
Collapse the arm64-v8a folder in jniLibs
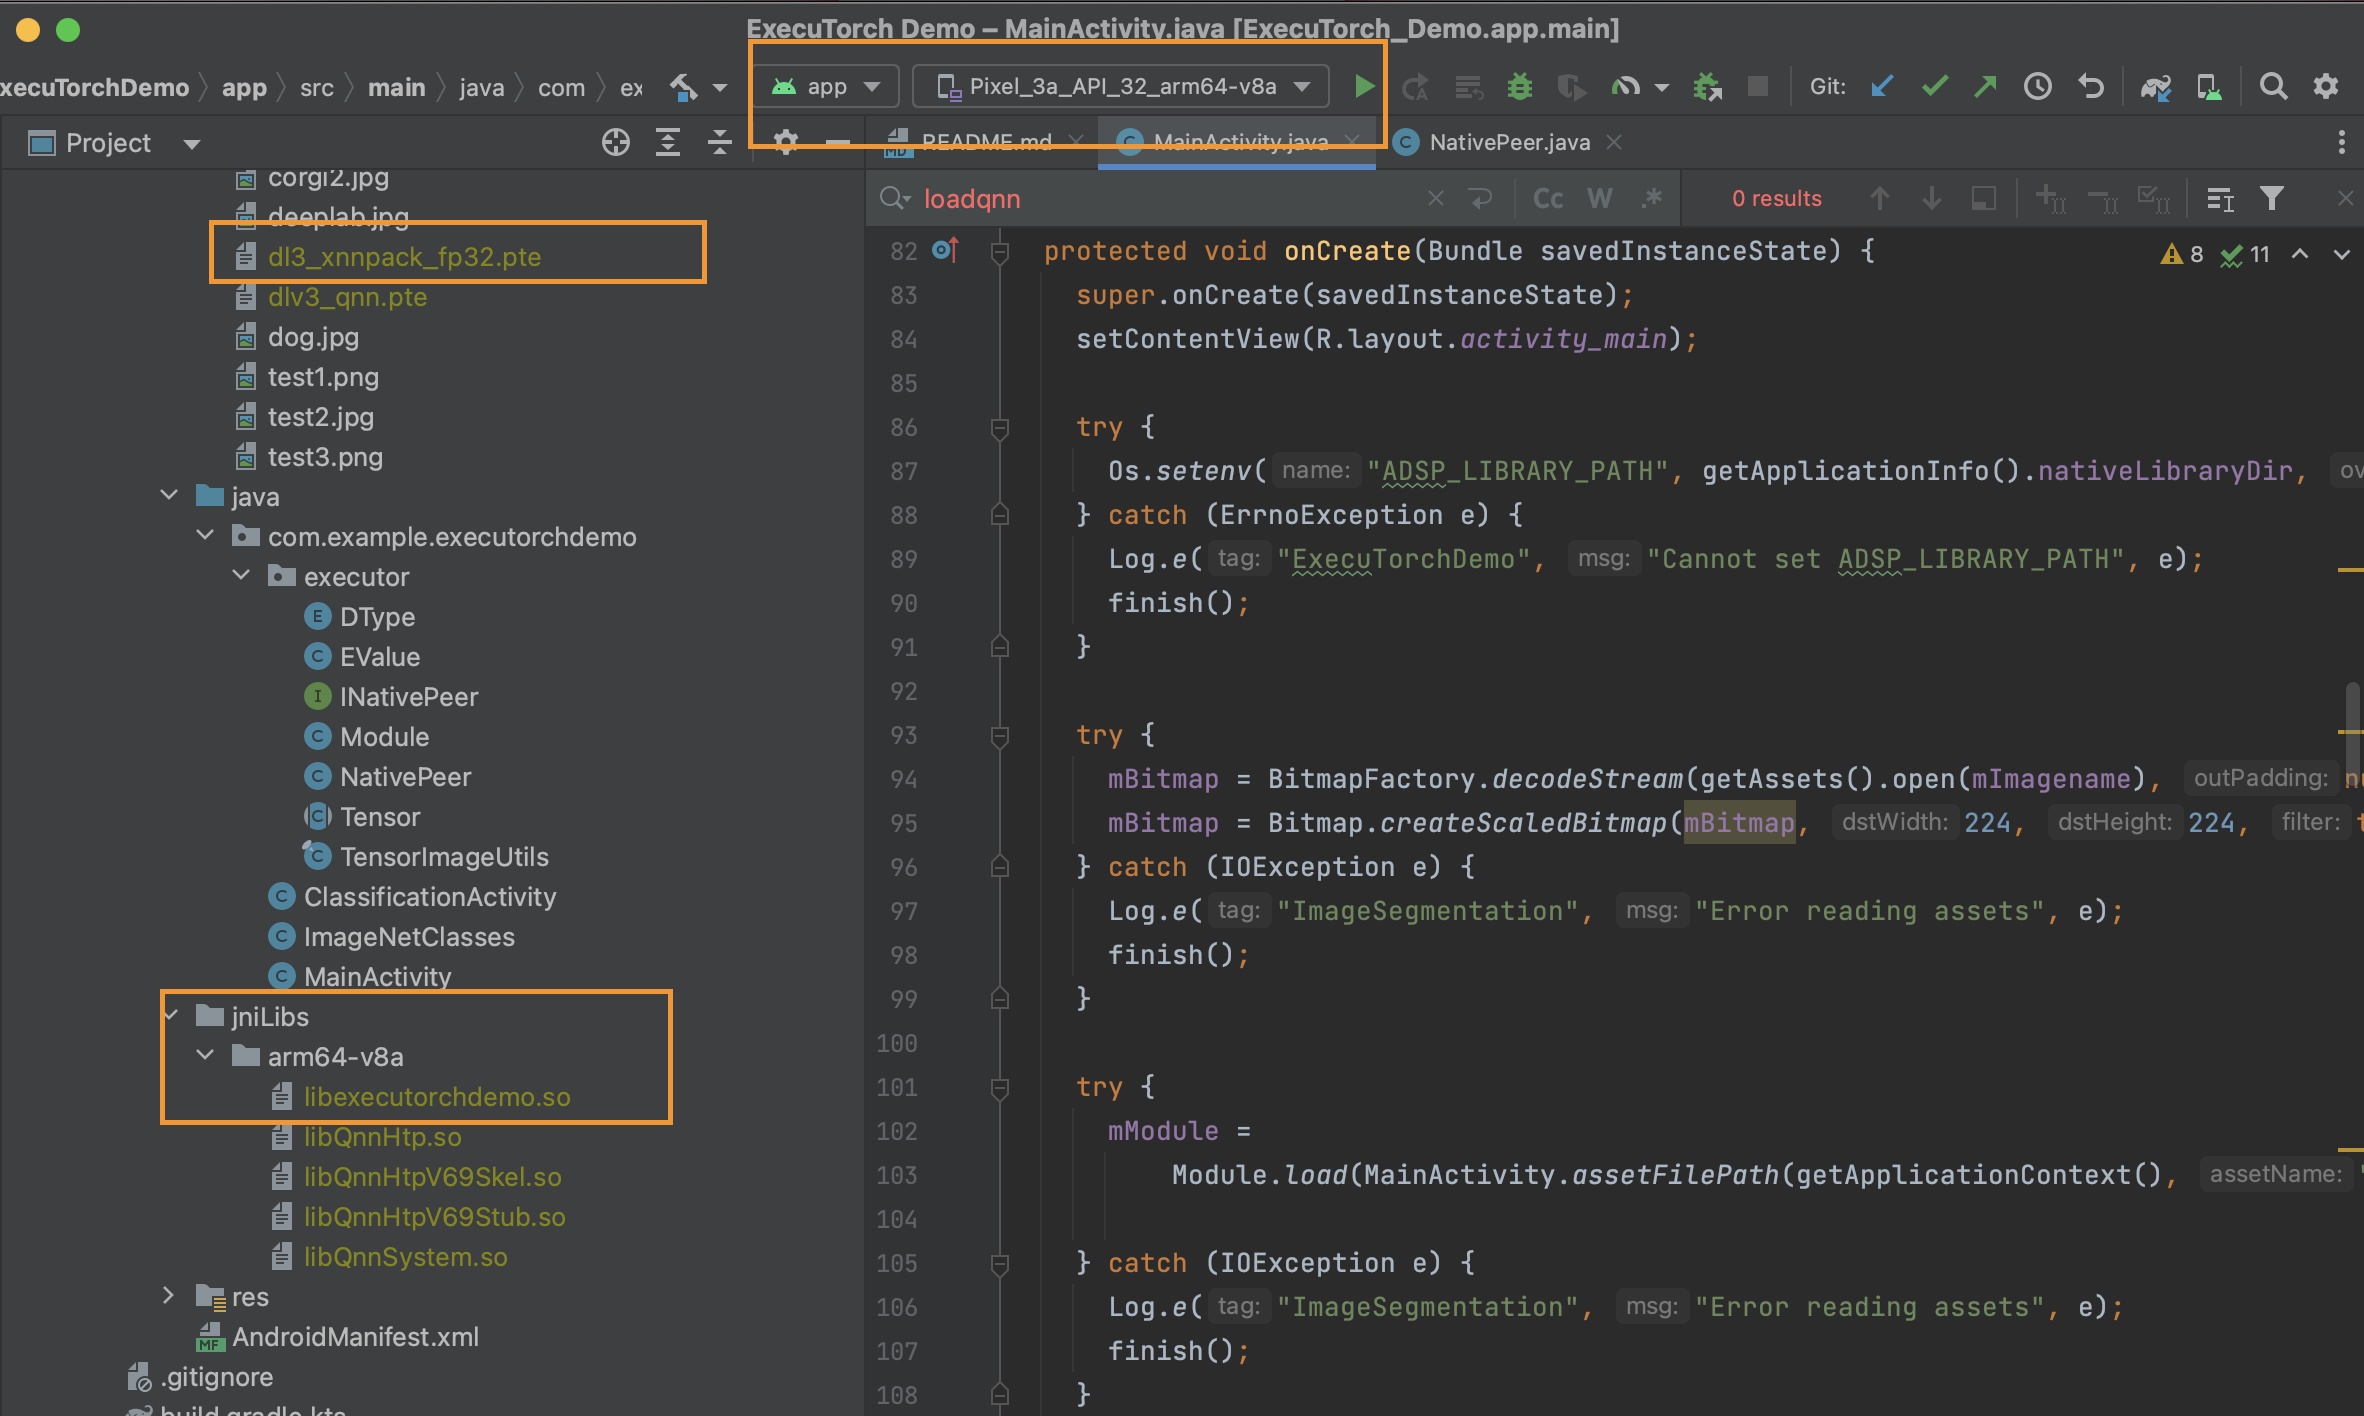pyautogui.click(x=205, y=1055)
